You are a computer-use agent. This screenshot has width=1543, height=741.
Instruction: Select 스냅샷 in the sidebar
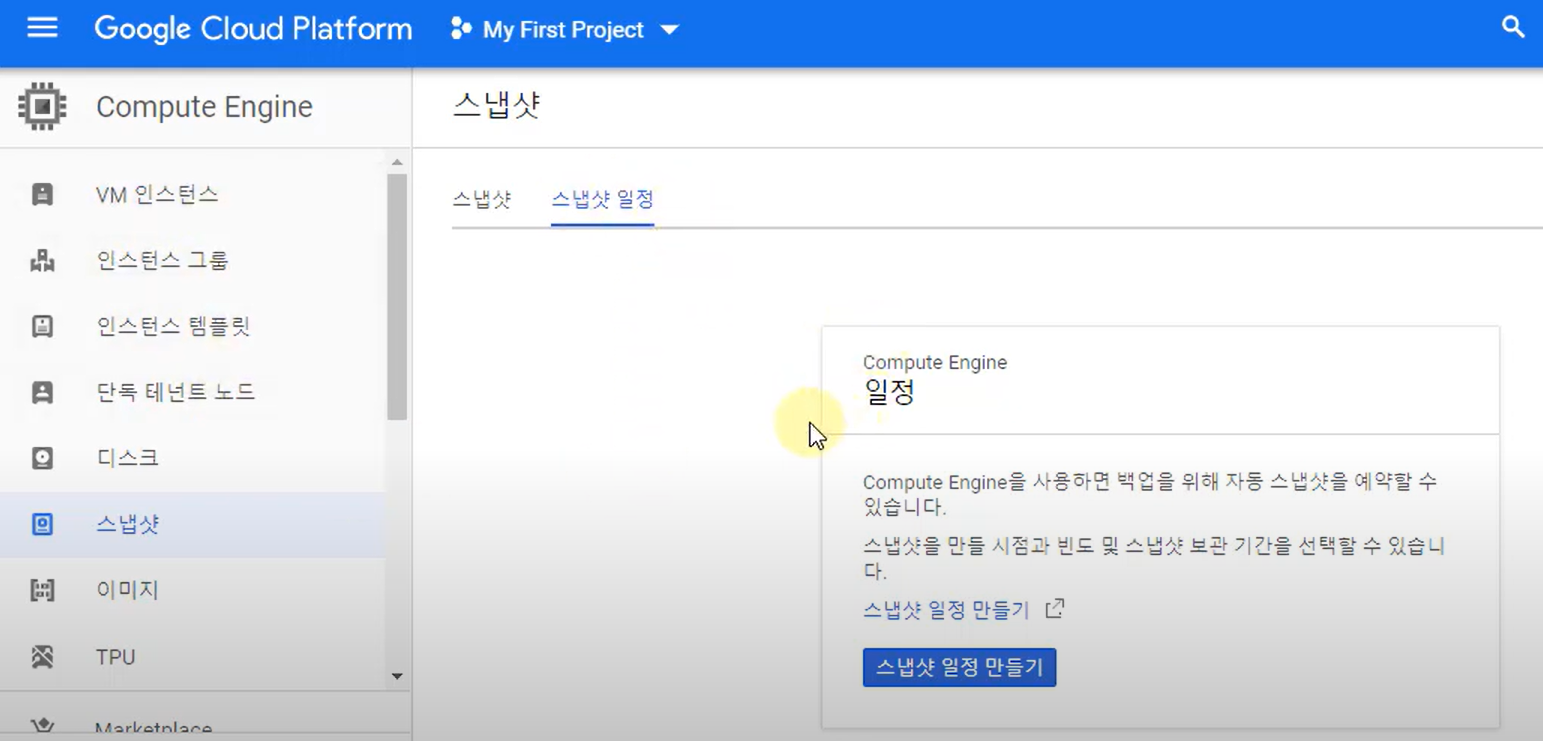pyautogui.click(x=192, y=524)
